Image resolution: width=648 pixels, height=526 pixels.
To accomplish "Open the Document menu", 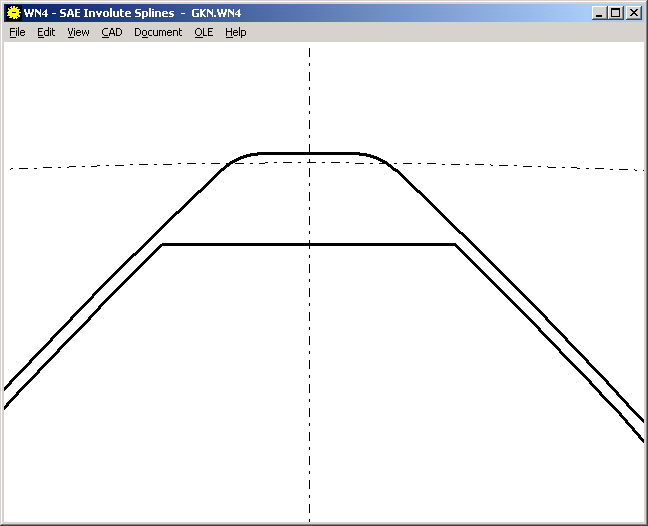I will 158,32.
